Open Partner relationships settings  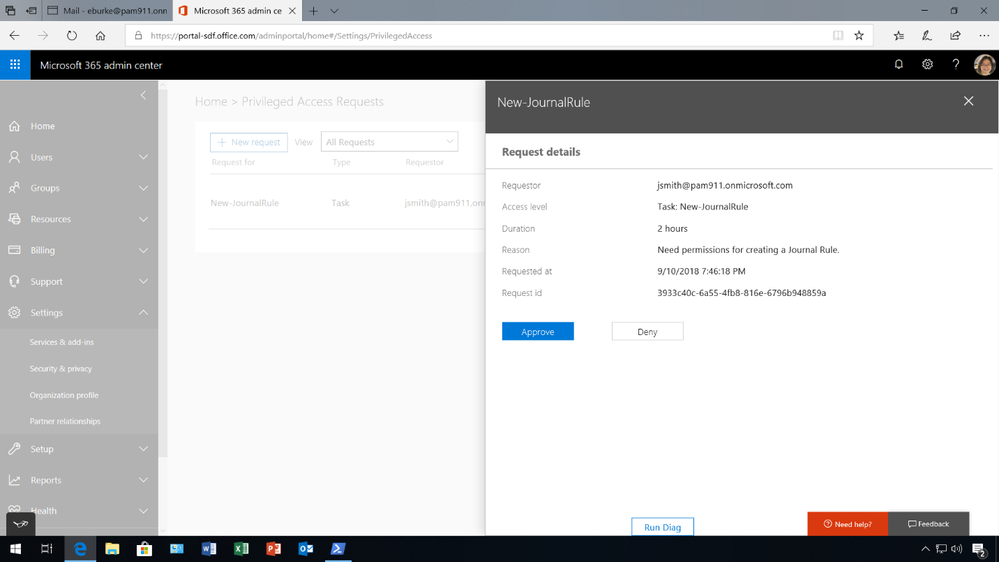(x=65, y=421)
